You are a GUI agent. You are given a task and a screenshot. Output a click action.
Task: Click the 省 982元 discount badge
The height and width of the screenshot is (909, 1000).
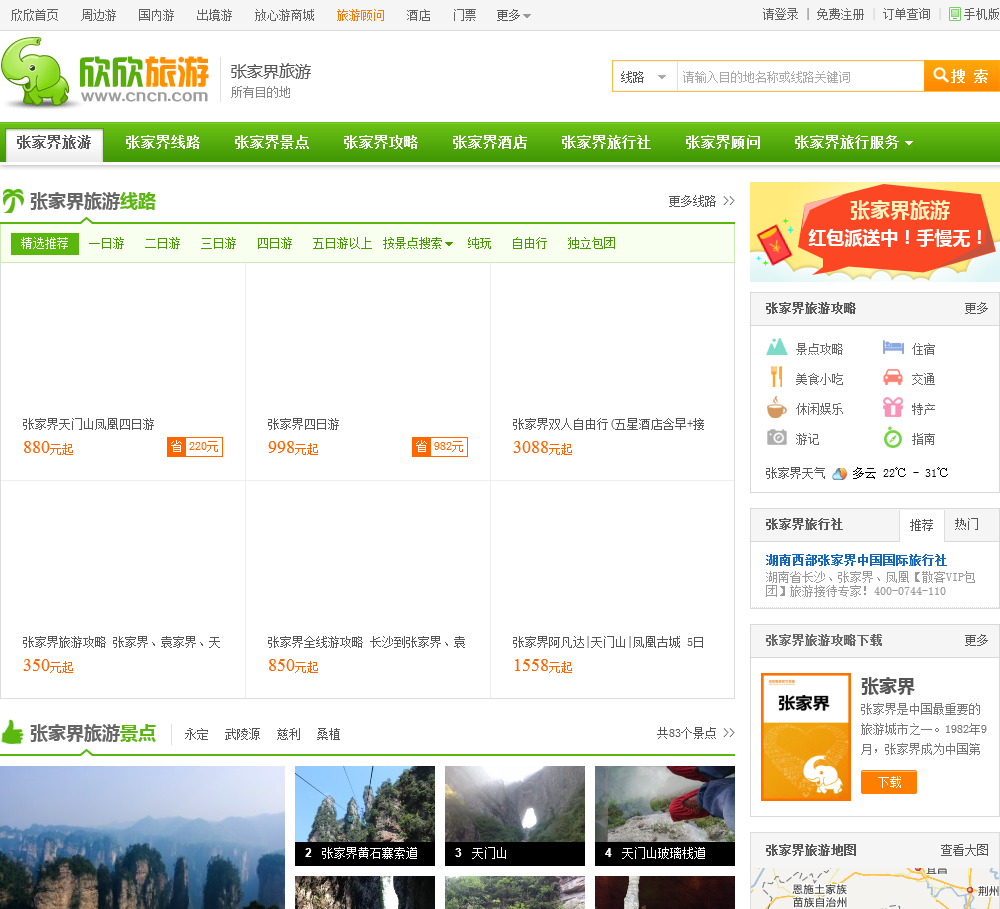tap(439, 447)
